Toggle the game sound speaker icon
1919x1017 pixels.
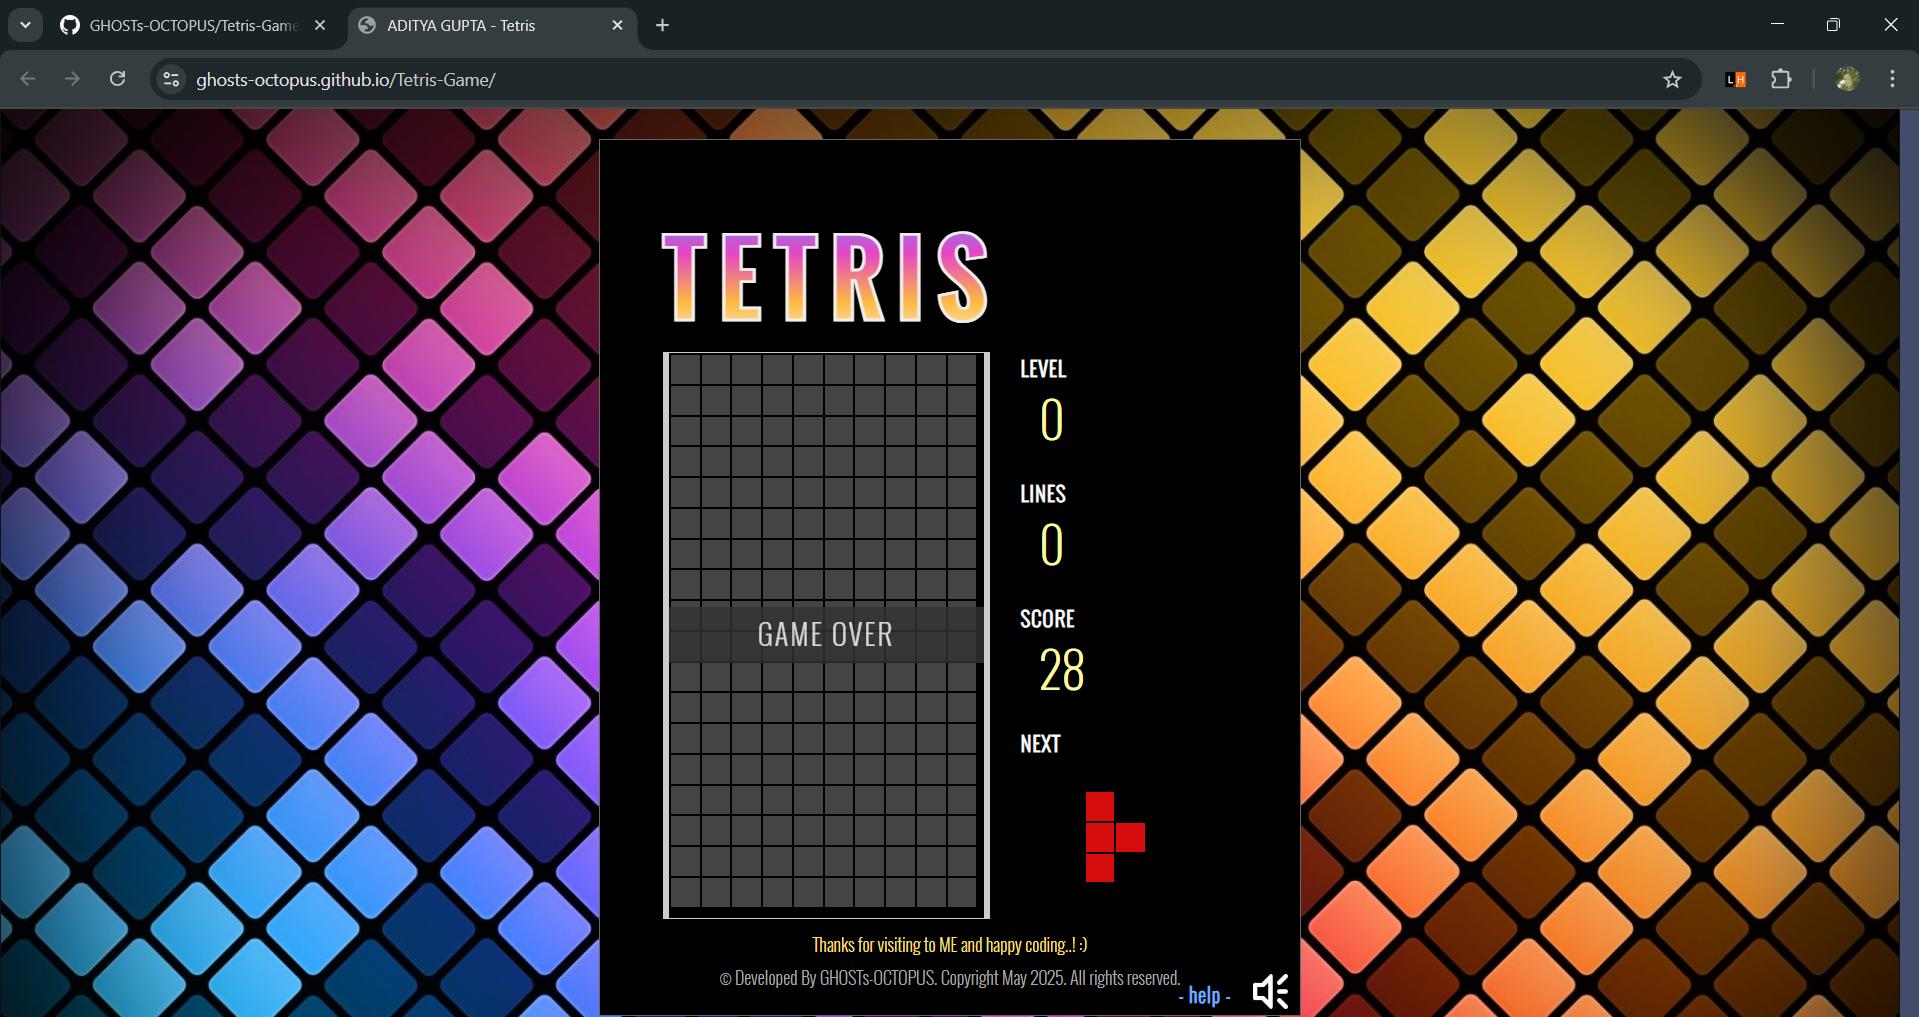click(1270, 991)
